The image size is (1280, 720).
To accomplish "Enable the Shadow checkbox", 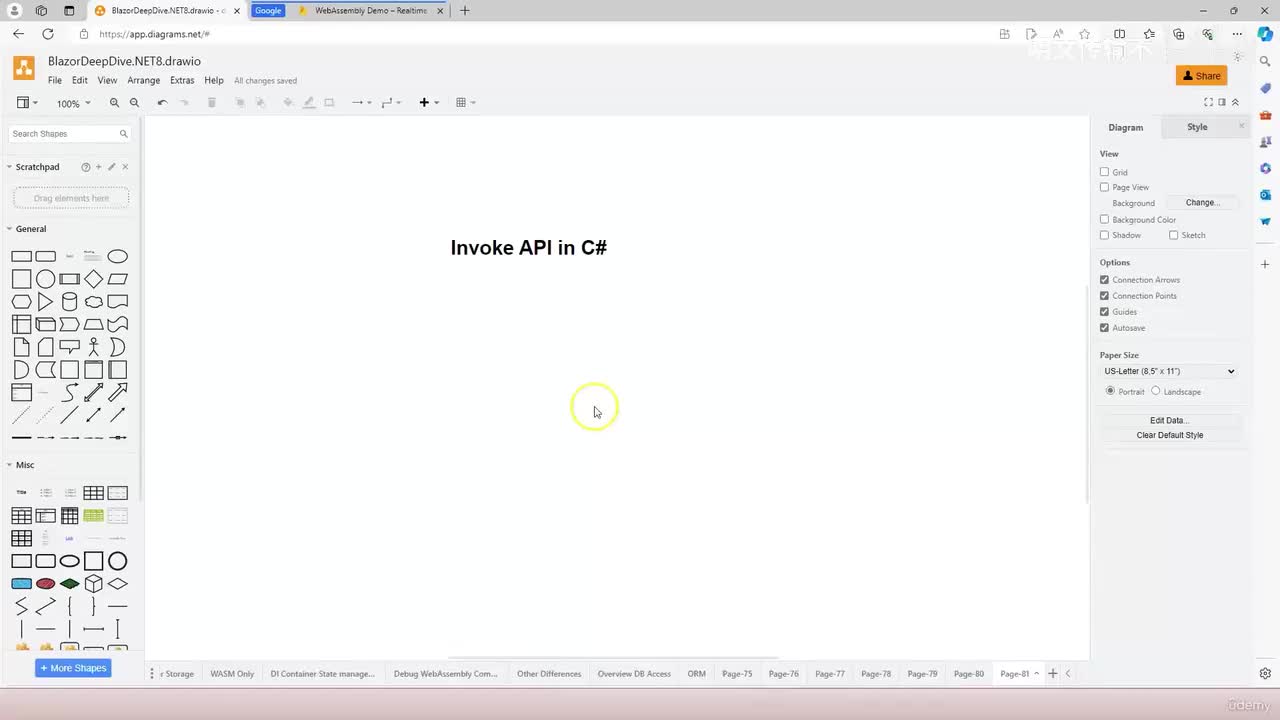I will pos(1104,235).
